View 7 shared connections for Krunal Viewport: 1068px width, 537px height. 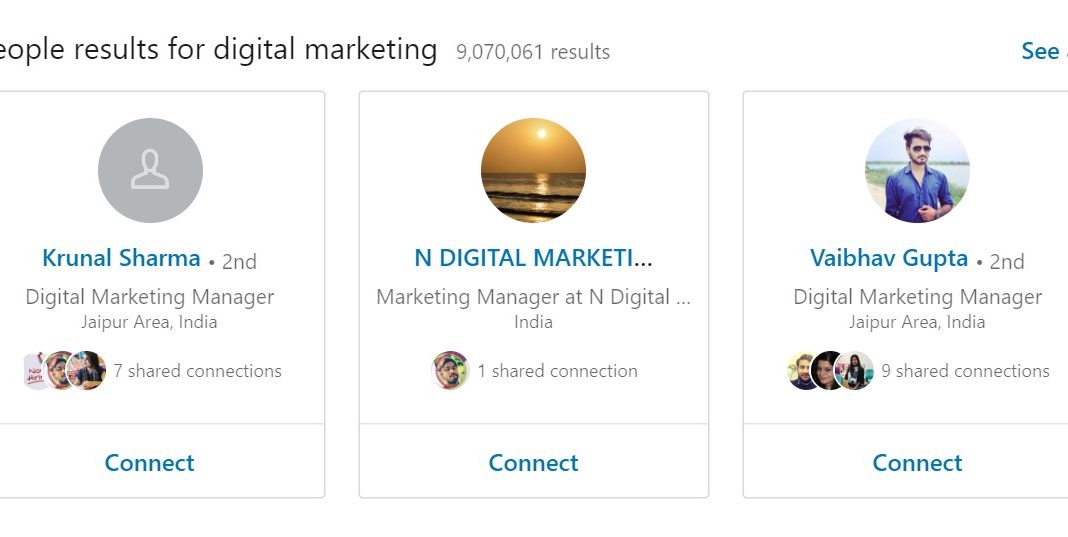pos(197,371)
